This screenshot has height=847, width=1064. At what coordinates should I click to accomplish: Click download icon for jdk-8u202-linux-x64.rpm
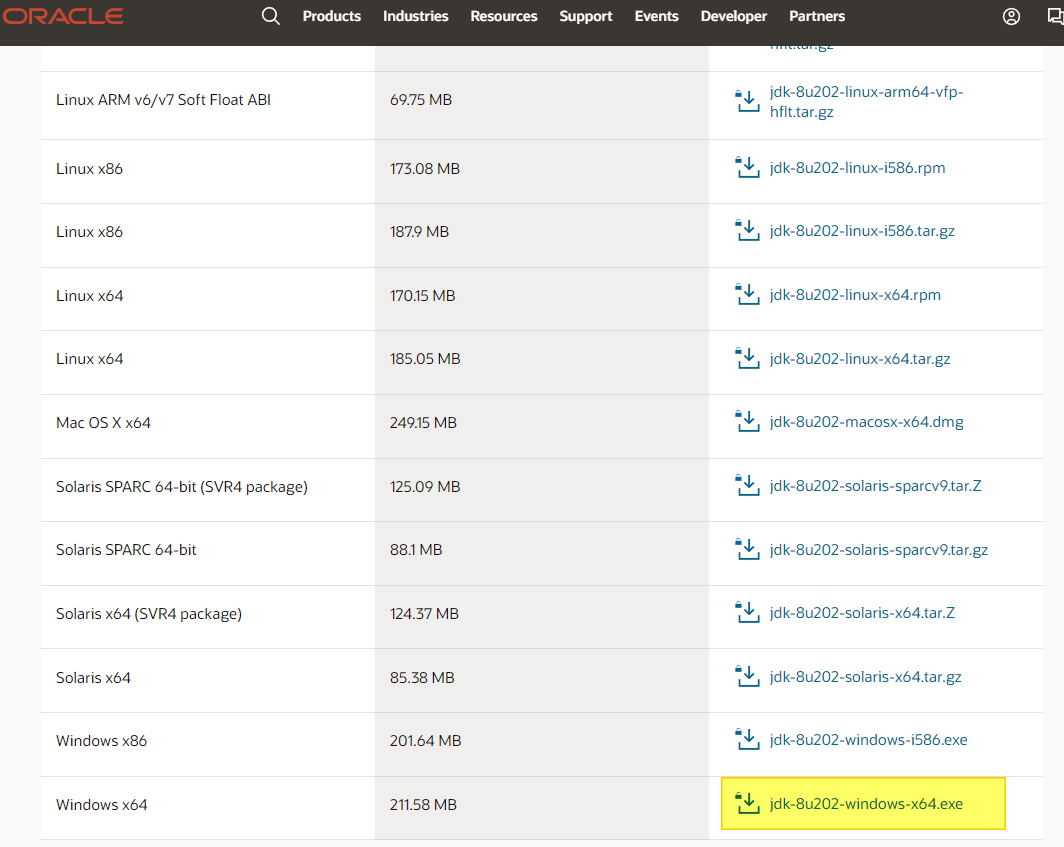747,295
